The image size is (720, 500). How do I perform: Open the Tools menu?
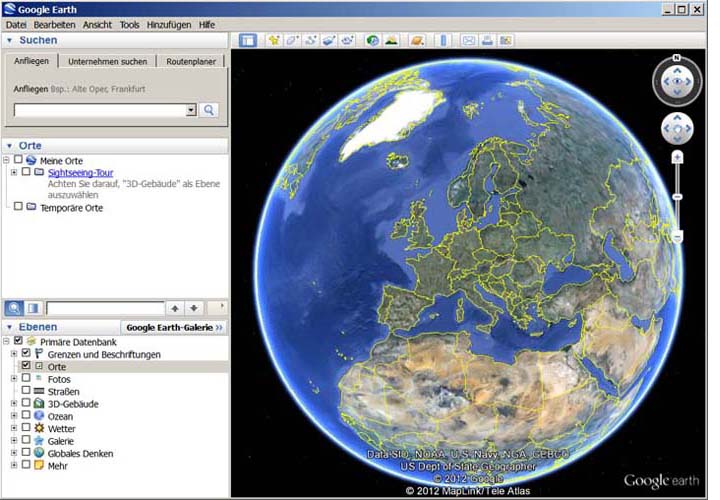(129, 25)
